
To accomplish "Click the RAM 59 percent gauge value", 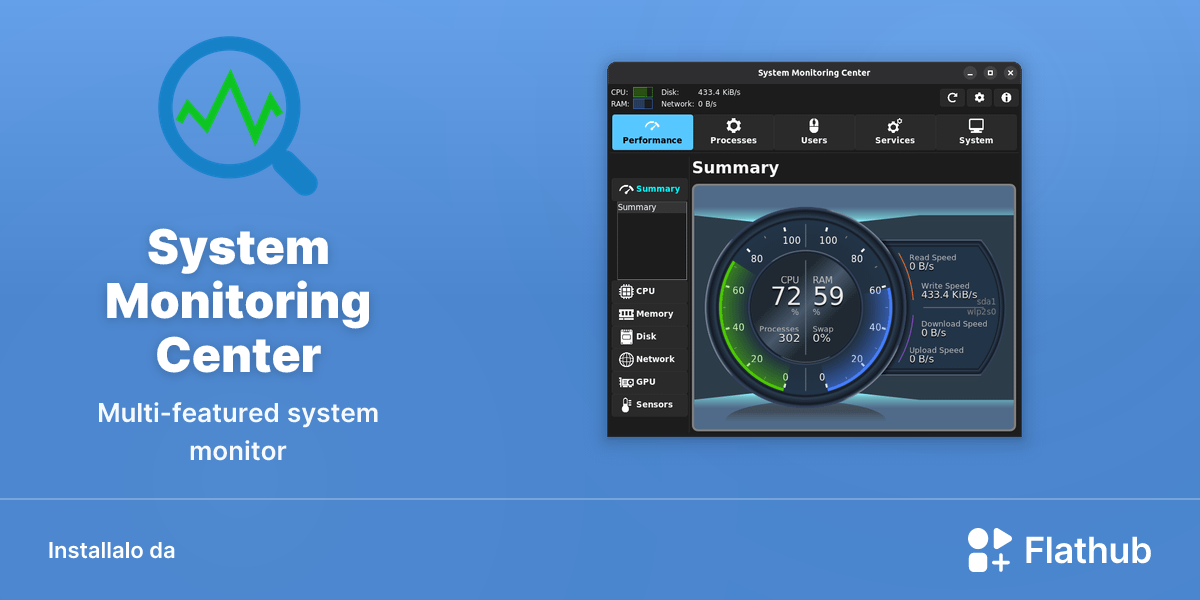I will click(828, 297).
